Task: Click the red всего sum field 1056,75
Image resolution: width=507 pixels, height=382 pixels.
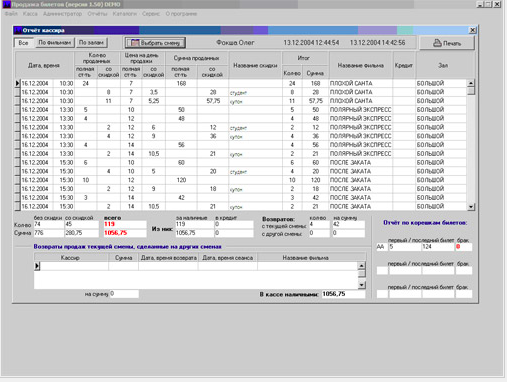Action: click(125, 233)
